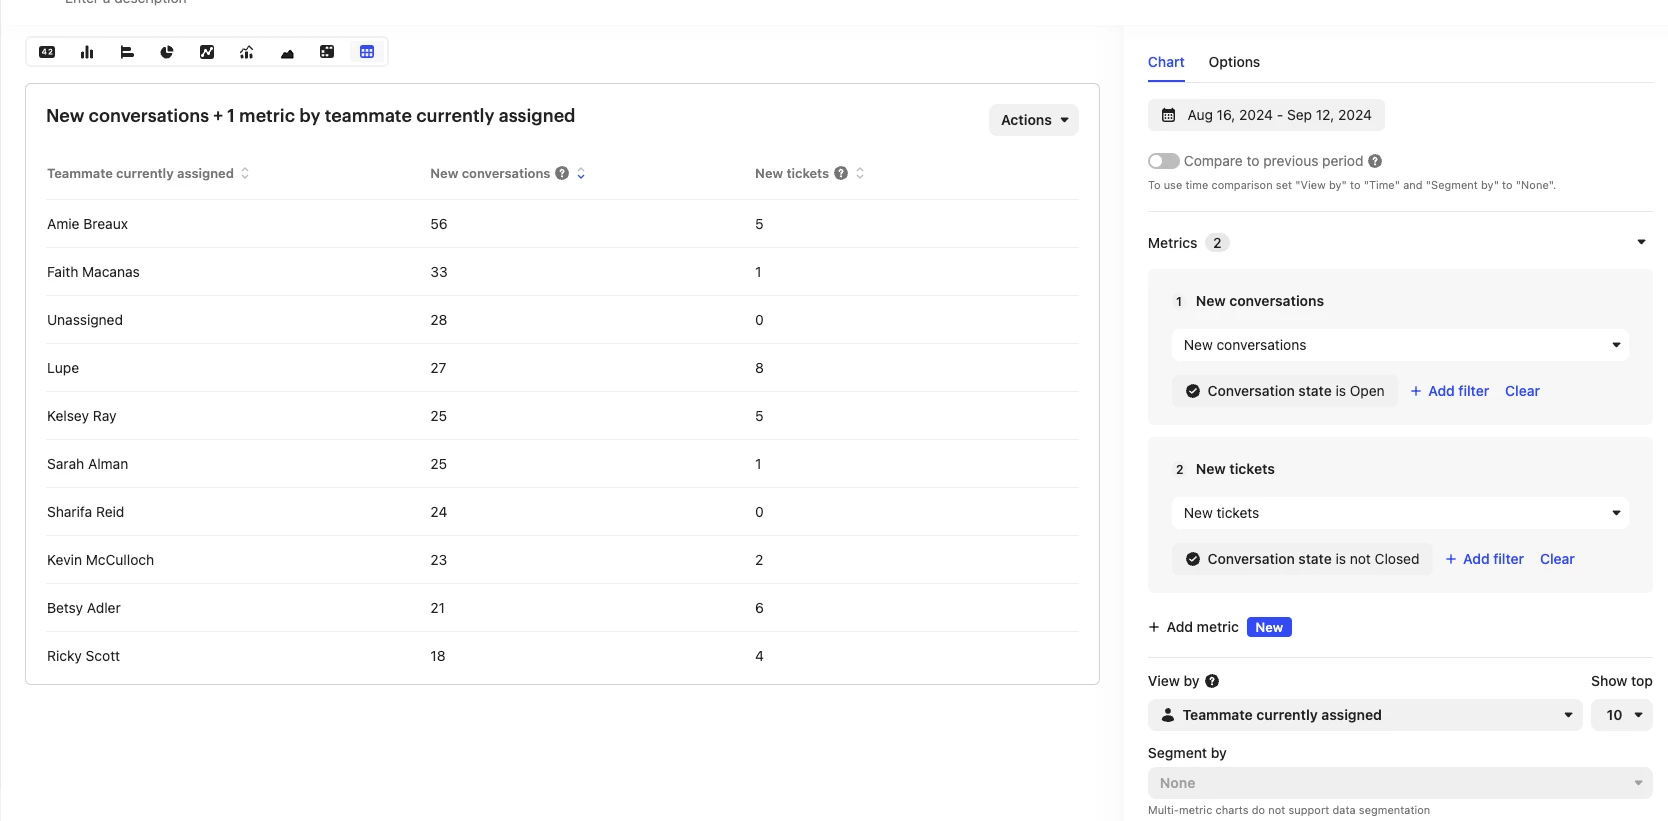Add filter to New conversations metric
The height and width of the screenshot is (821, 1668).
(x=1450, y=391)
